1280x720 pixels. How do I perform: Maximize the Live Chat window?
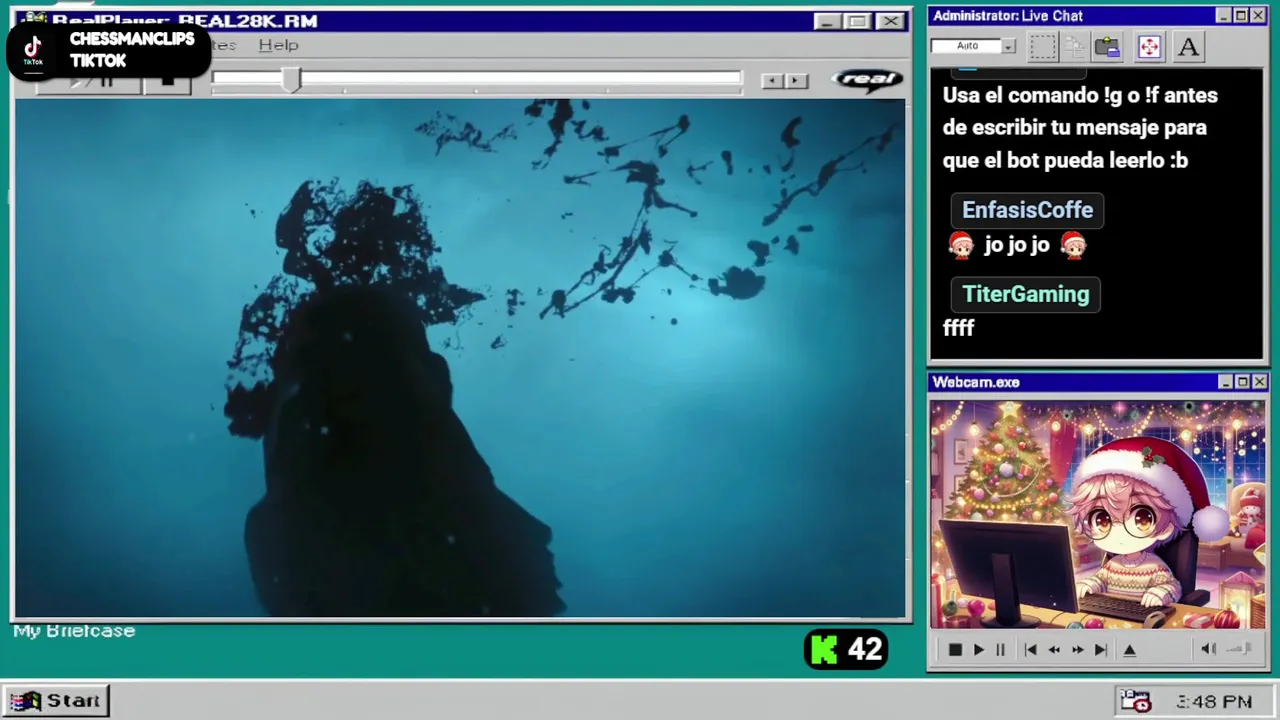tap(1241, 16)
